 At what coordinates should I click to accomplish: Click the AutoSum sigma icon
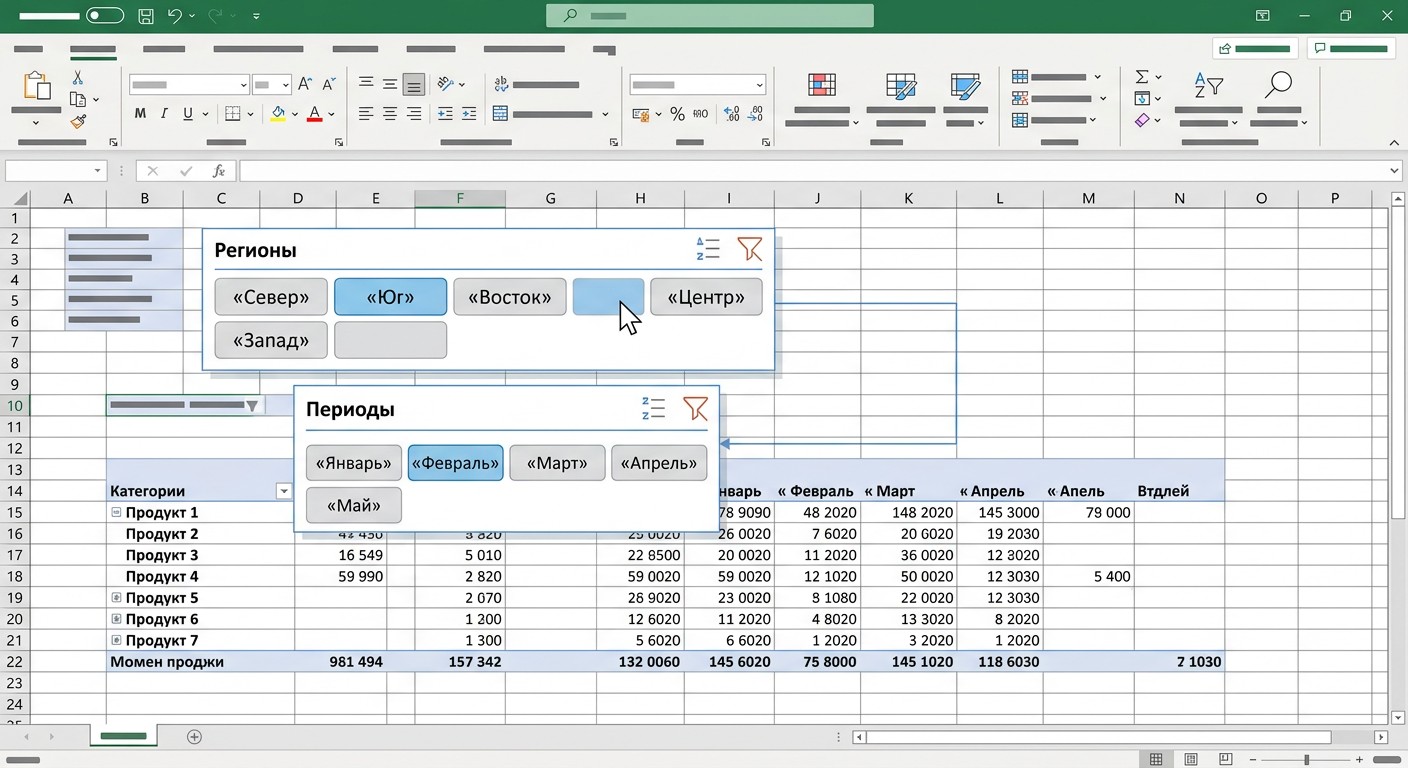(1142, 77)
